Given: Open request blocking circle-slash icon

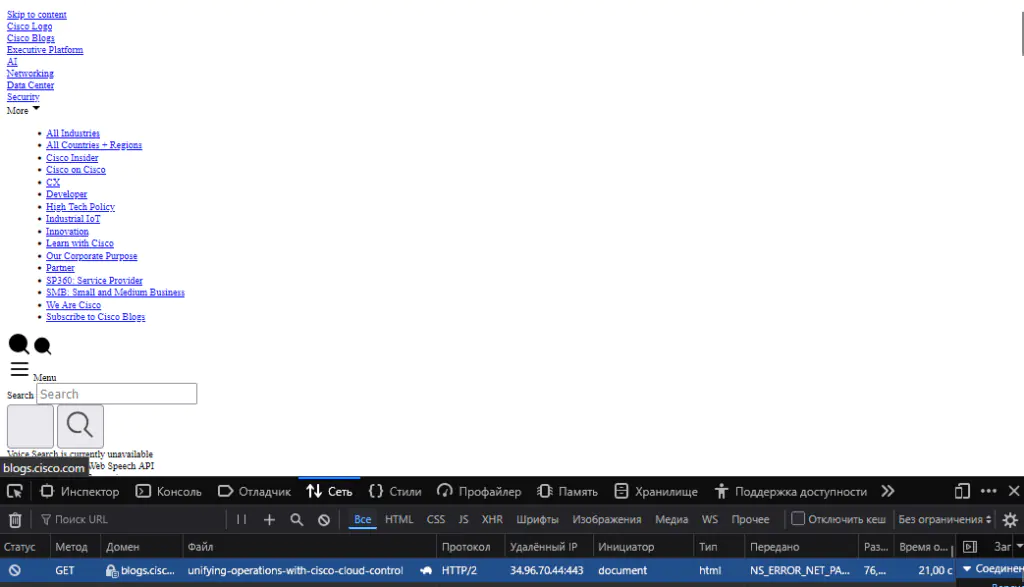Looking at the screenshot, I should coord(324,520).
